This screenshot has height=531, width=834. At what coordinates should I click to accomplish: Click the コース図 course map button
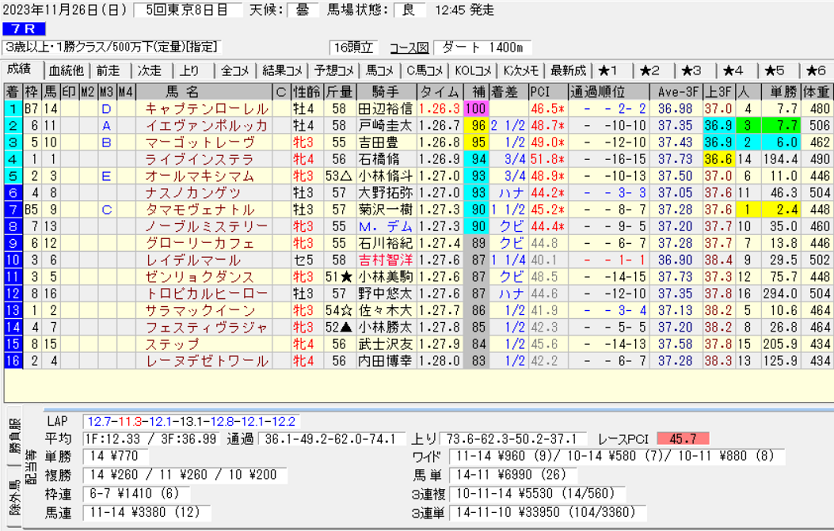(408, 47)
